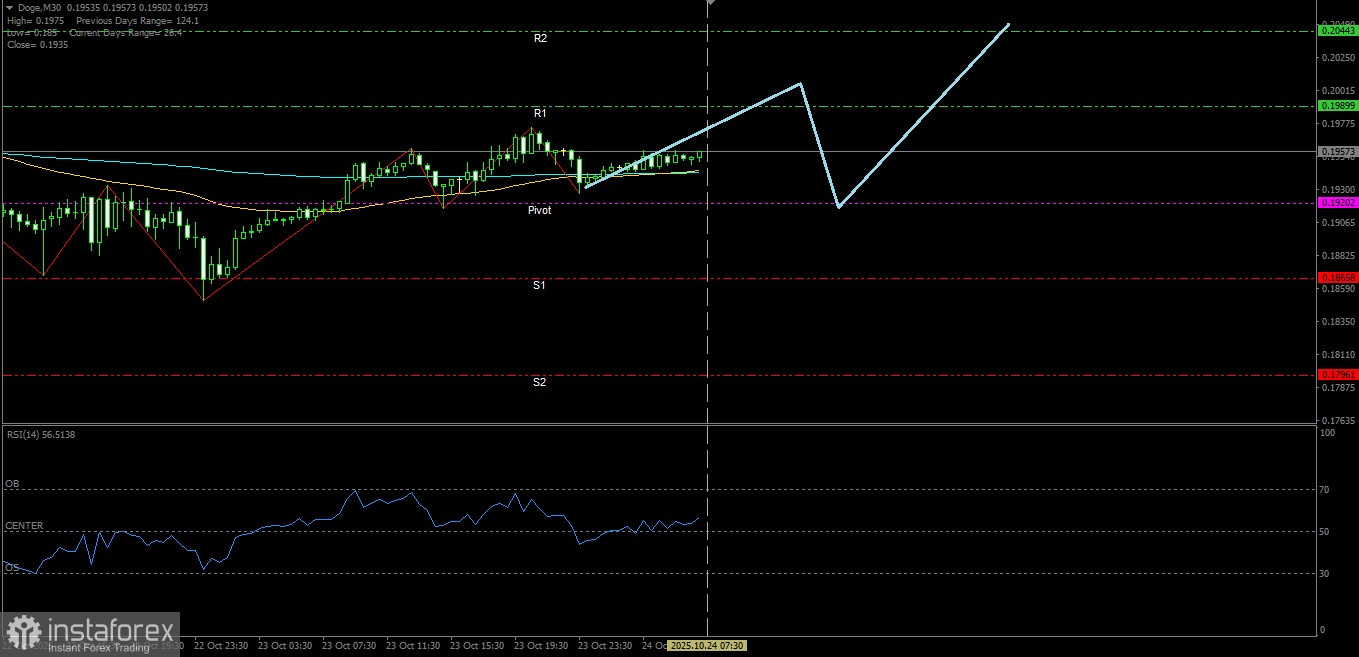Image resolution: width=1359 pixels, height=657 pixels.
Task: Click the CENTER level label in RSI
Action: pyautogui.click(x=24, y=525)
